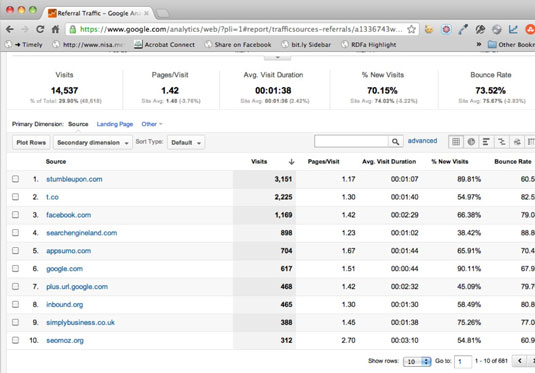
Task: Open bit.ly Sidebar bookmark
Action: coord(306,45)
